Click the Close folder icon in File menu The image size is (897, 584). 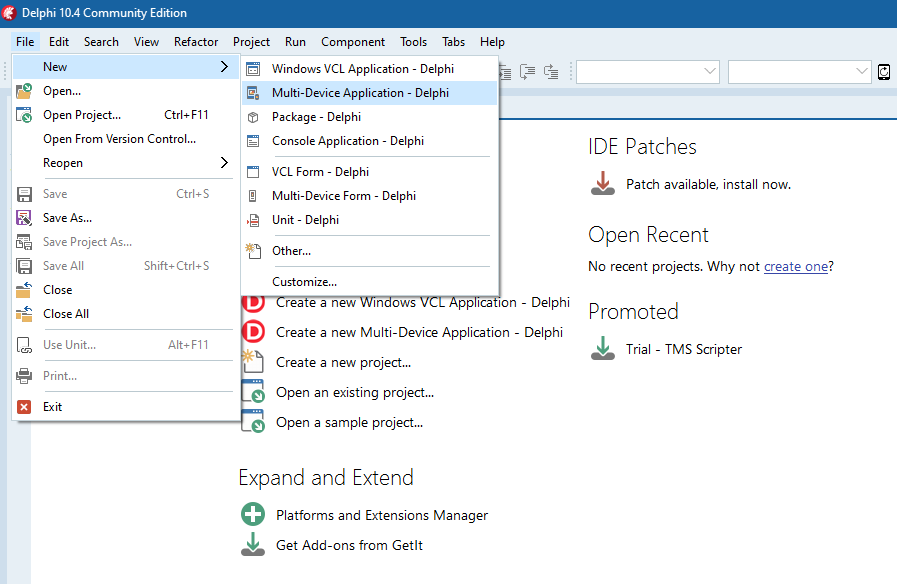23,290
